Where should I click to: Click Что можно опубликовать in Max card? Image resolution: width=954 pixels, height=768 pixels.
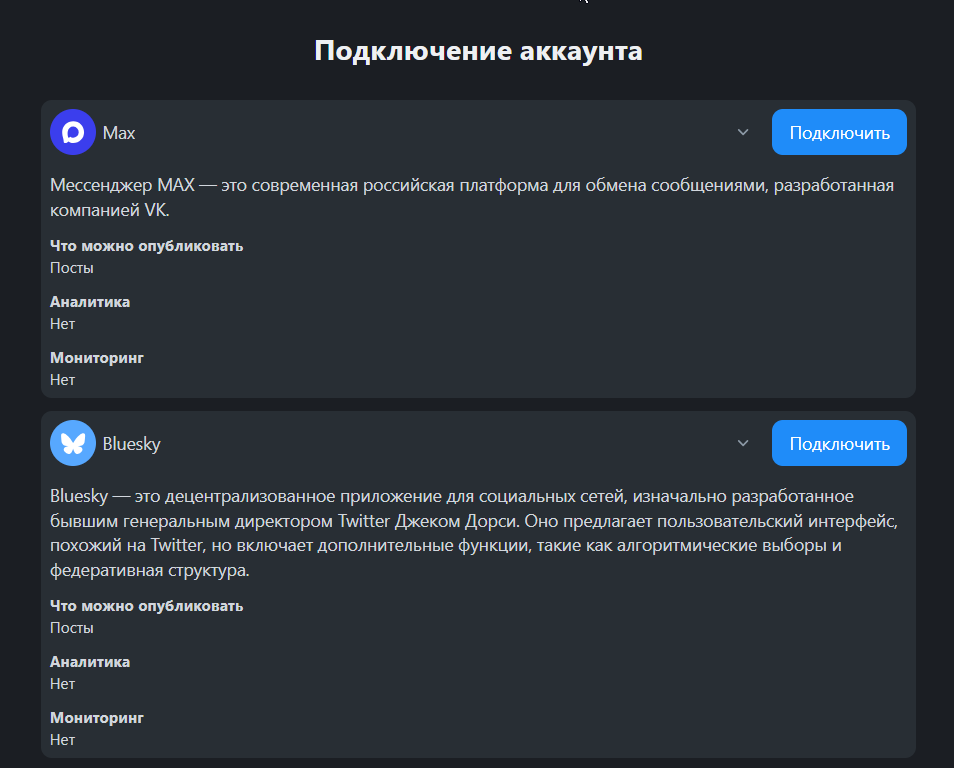147,246
